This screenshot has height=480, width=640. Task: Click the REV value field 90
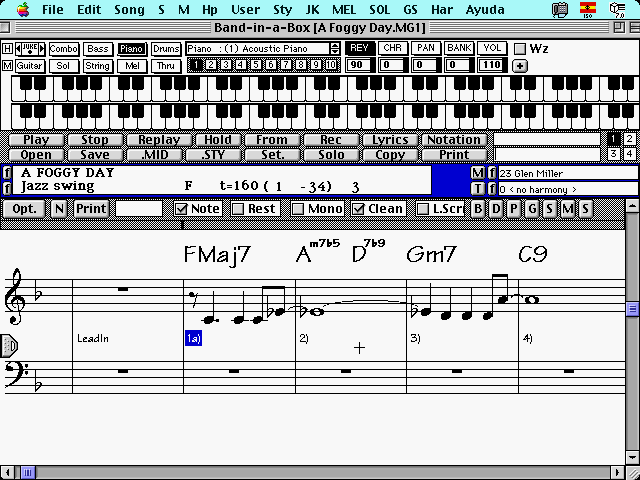[359, 65]
